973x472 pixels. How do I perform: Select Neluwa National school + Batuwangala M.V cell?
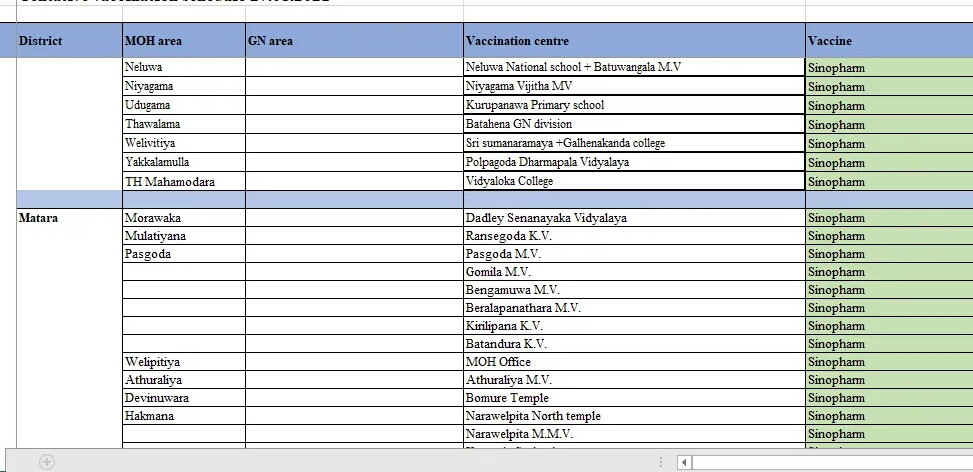pyautogui.click(x=634, y=67)
